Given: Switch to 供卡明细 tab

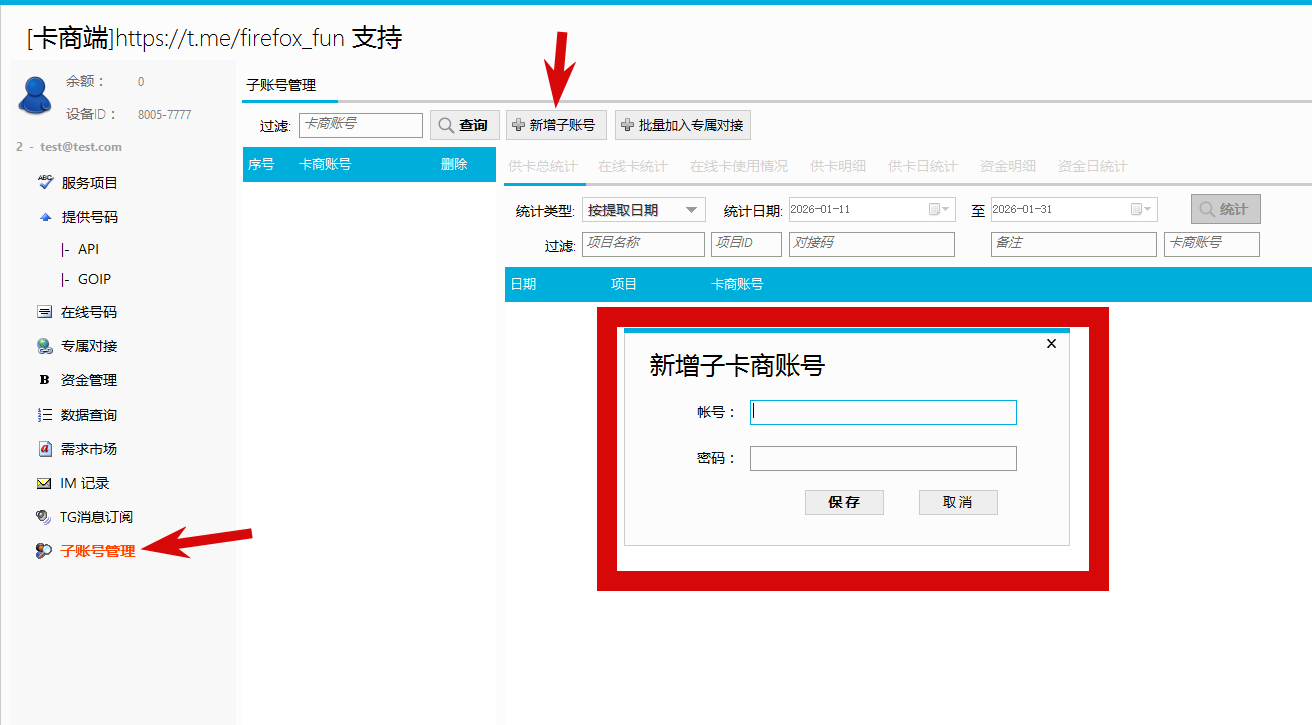Looking at the screenshot, I should [838, 166].
